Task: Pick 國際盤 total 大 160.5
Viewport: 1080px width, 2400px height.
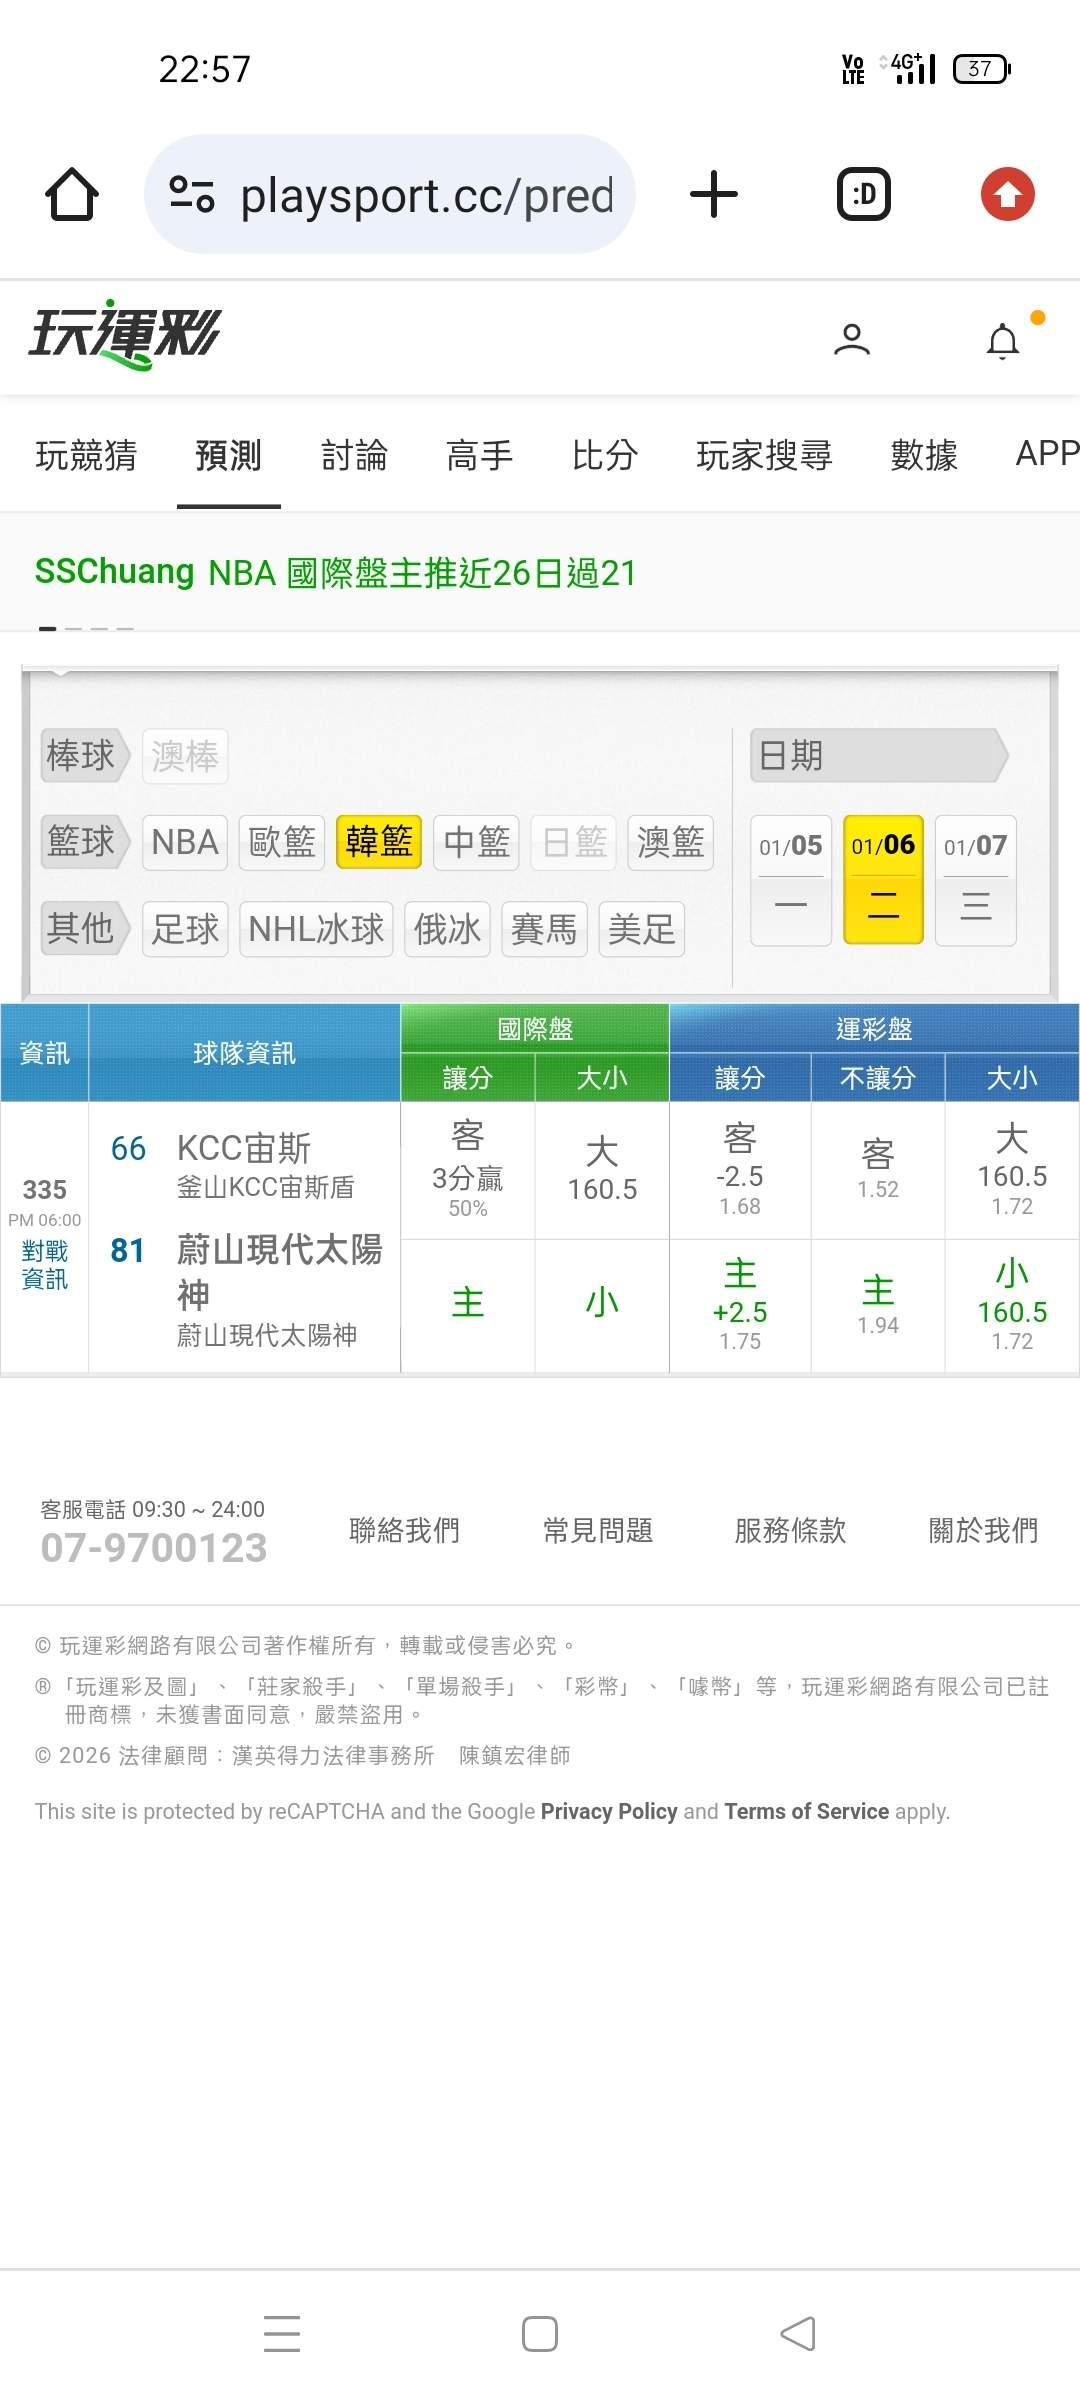Action: click(602, 1170)
